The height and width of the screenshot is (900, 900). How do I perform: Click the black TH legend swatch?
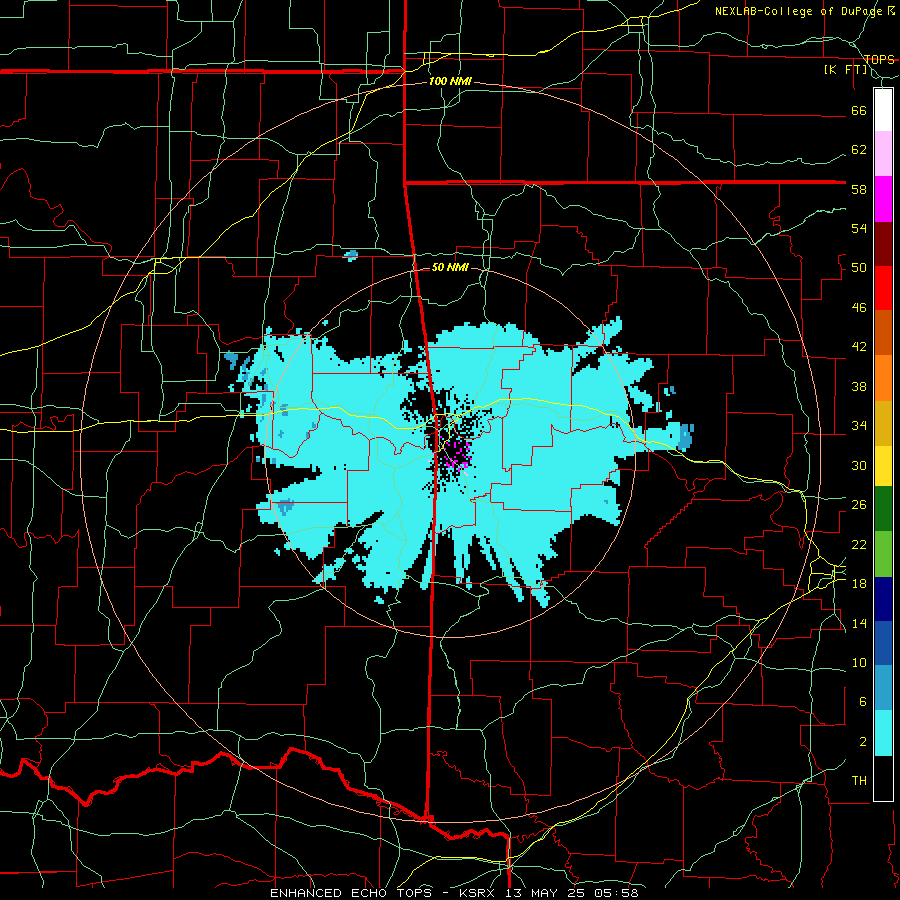click(x=883, y=778)
